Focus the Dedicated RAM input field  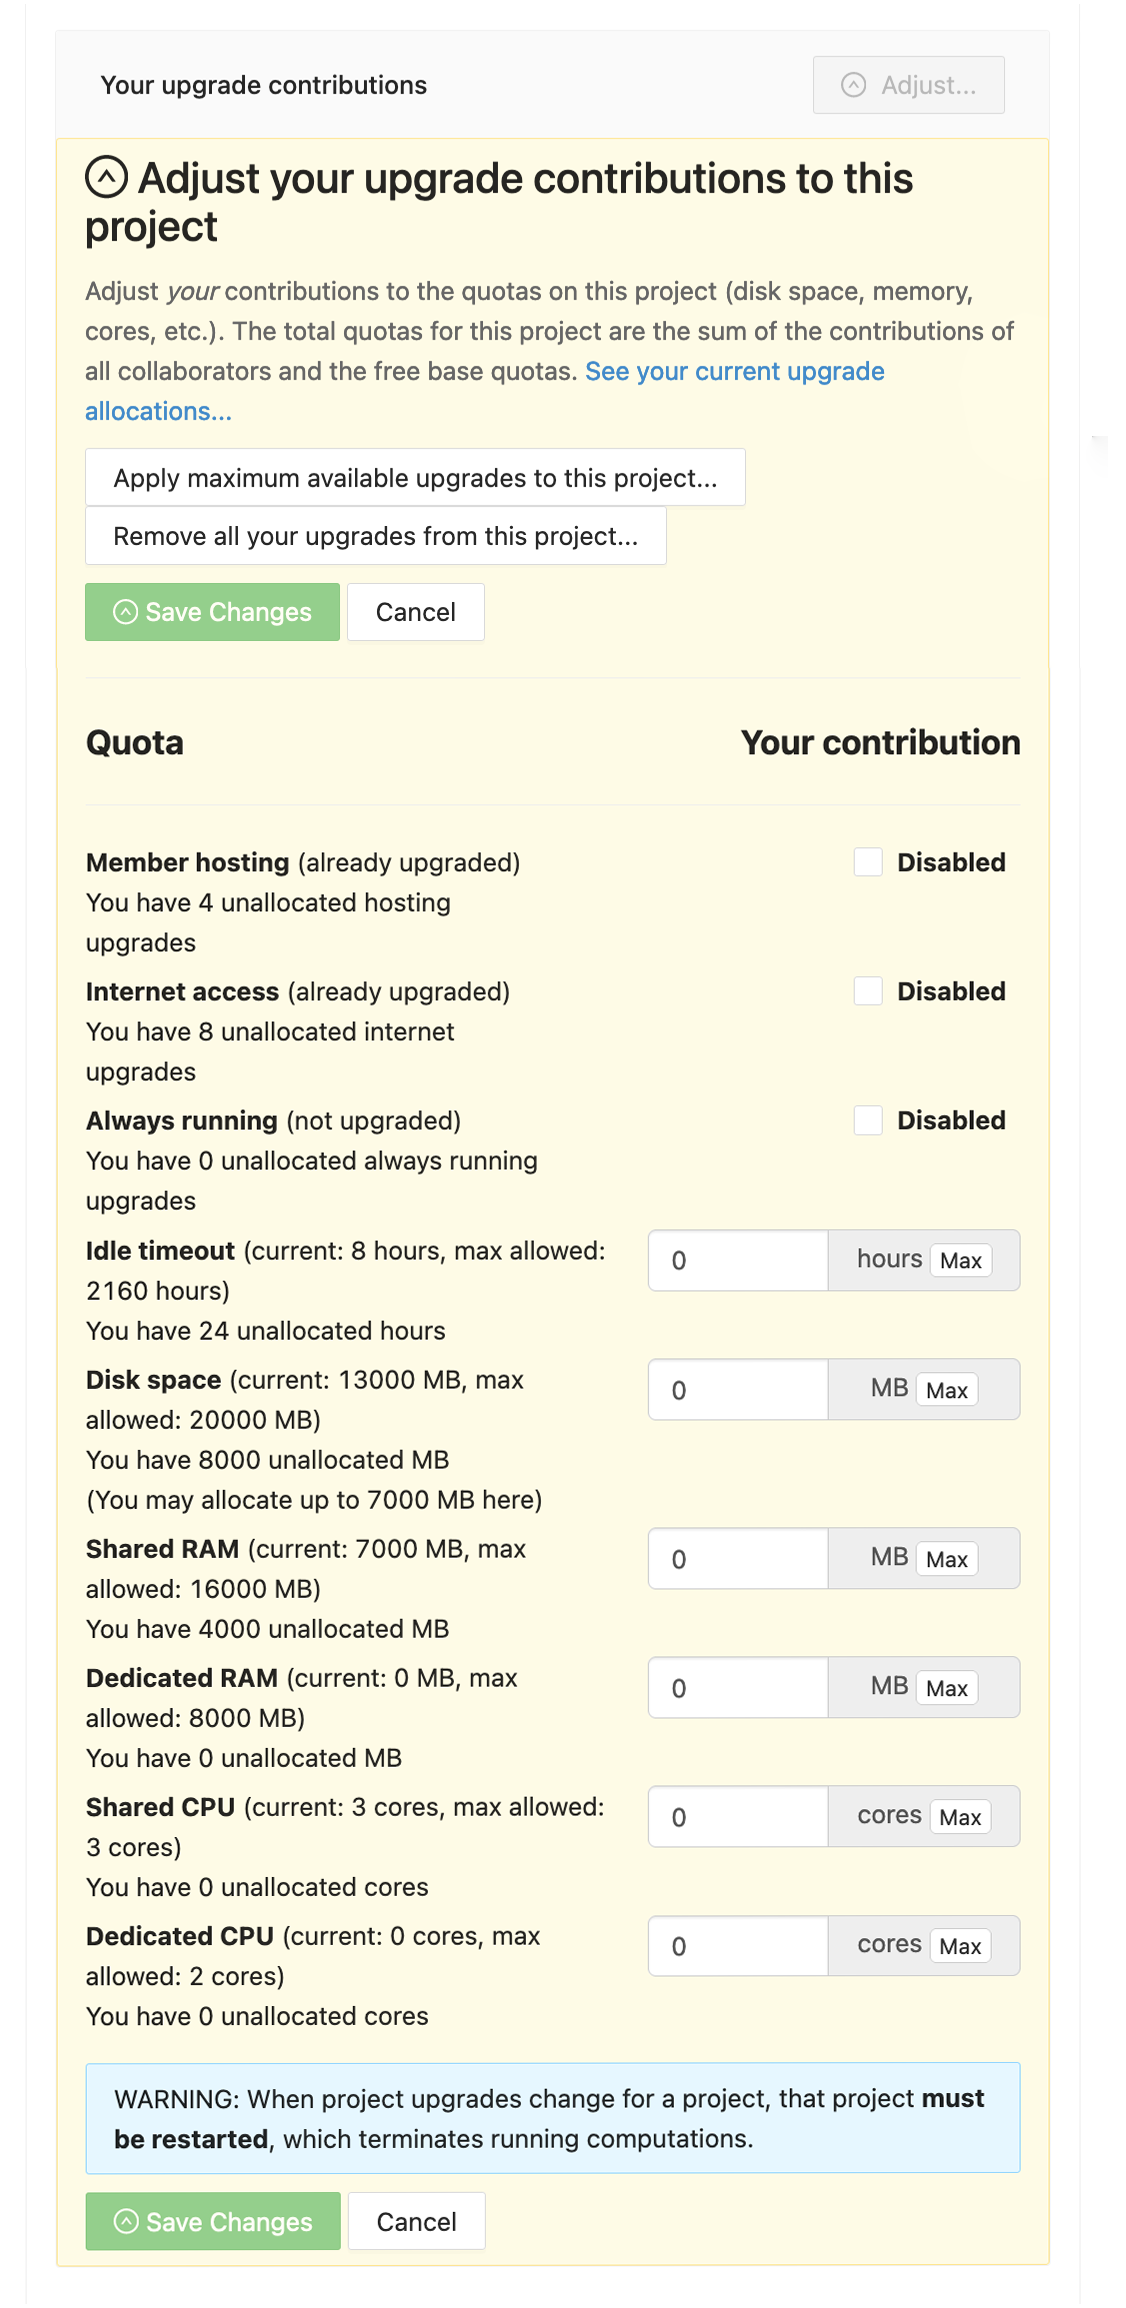(x=738, y=1688)
